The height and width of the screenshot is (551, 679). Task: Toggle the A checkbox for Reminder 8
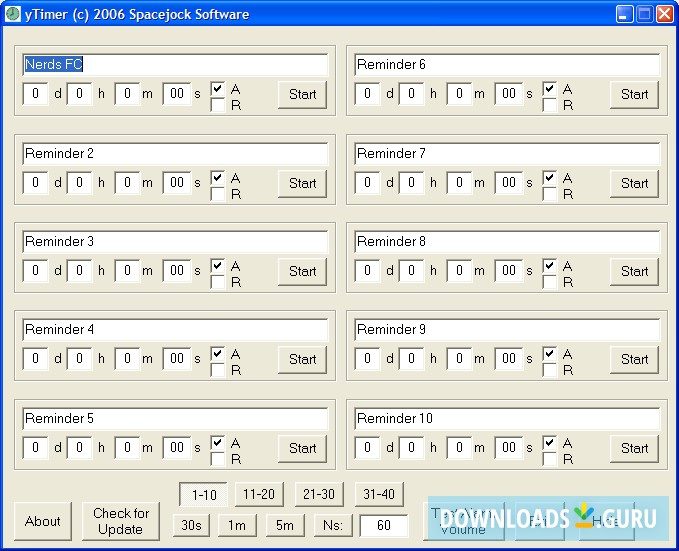point(550,266)
